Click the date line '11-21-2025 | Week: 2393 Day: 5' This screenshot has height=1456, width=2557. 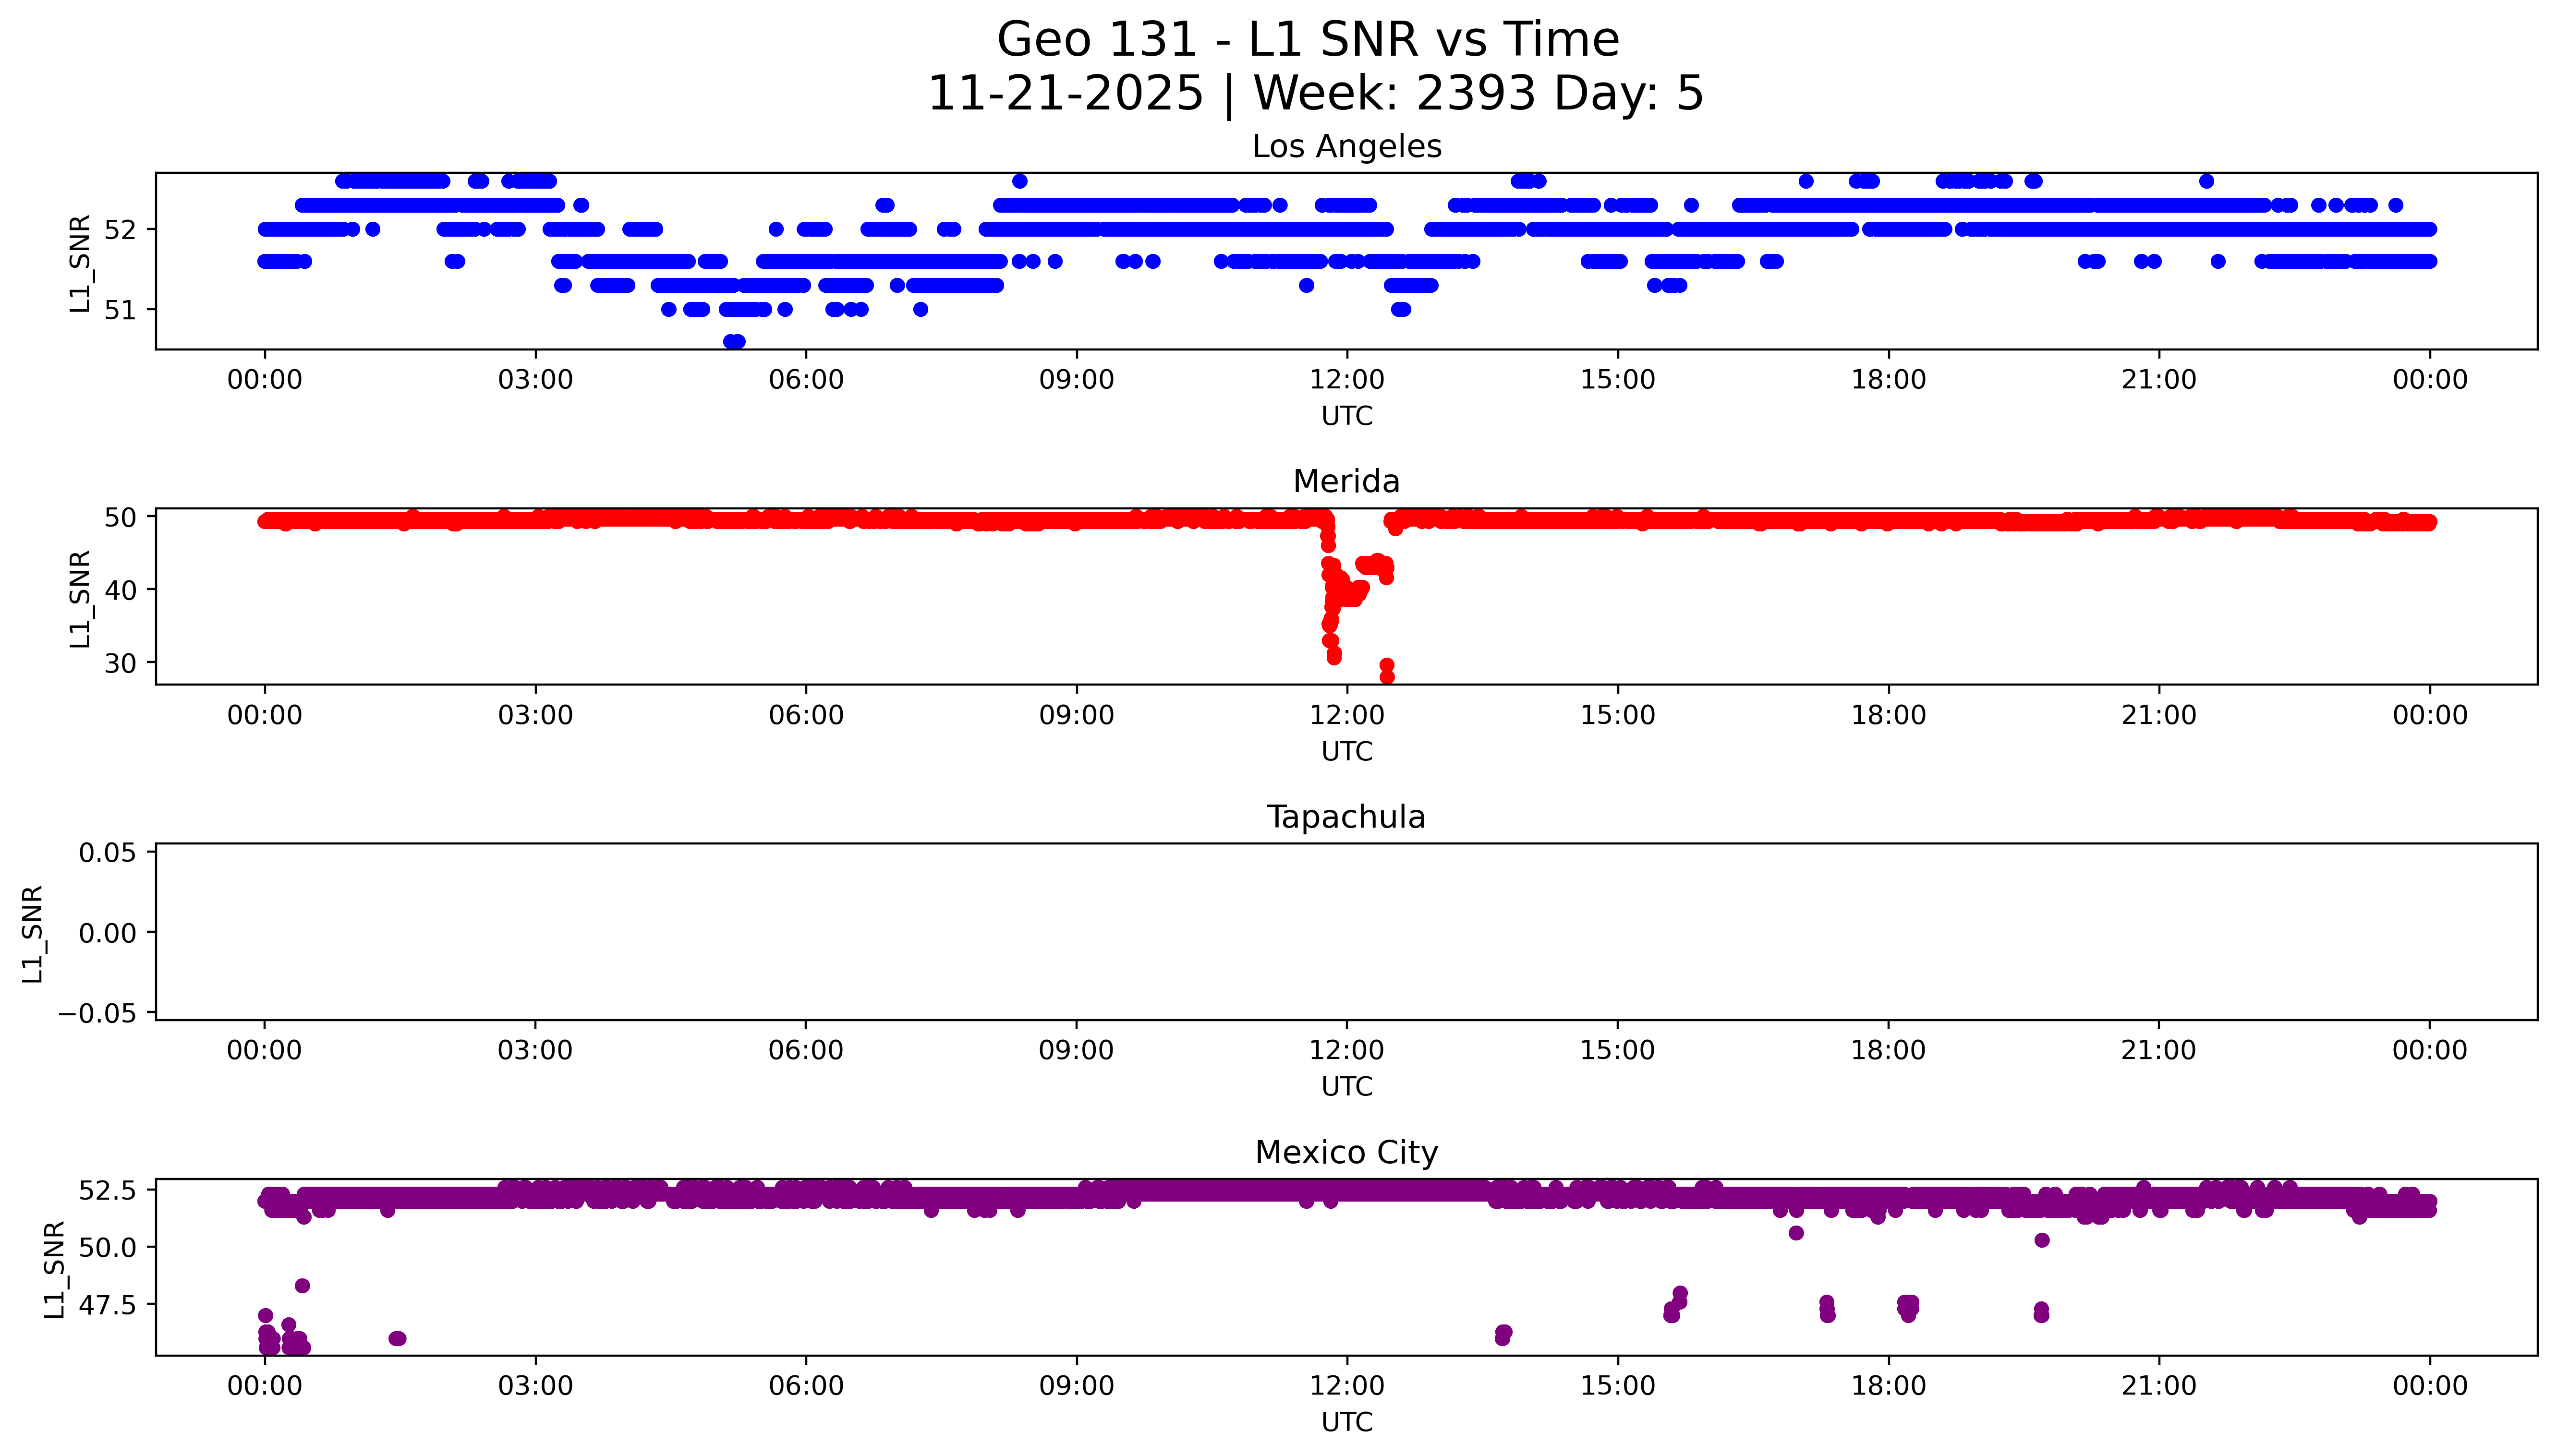pos(1315,93)
